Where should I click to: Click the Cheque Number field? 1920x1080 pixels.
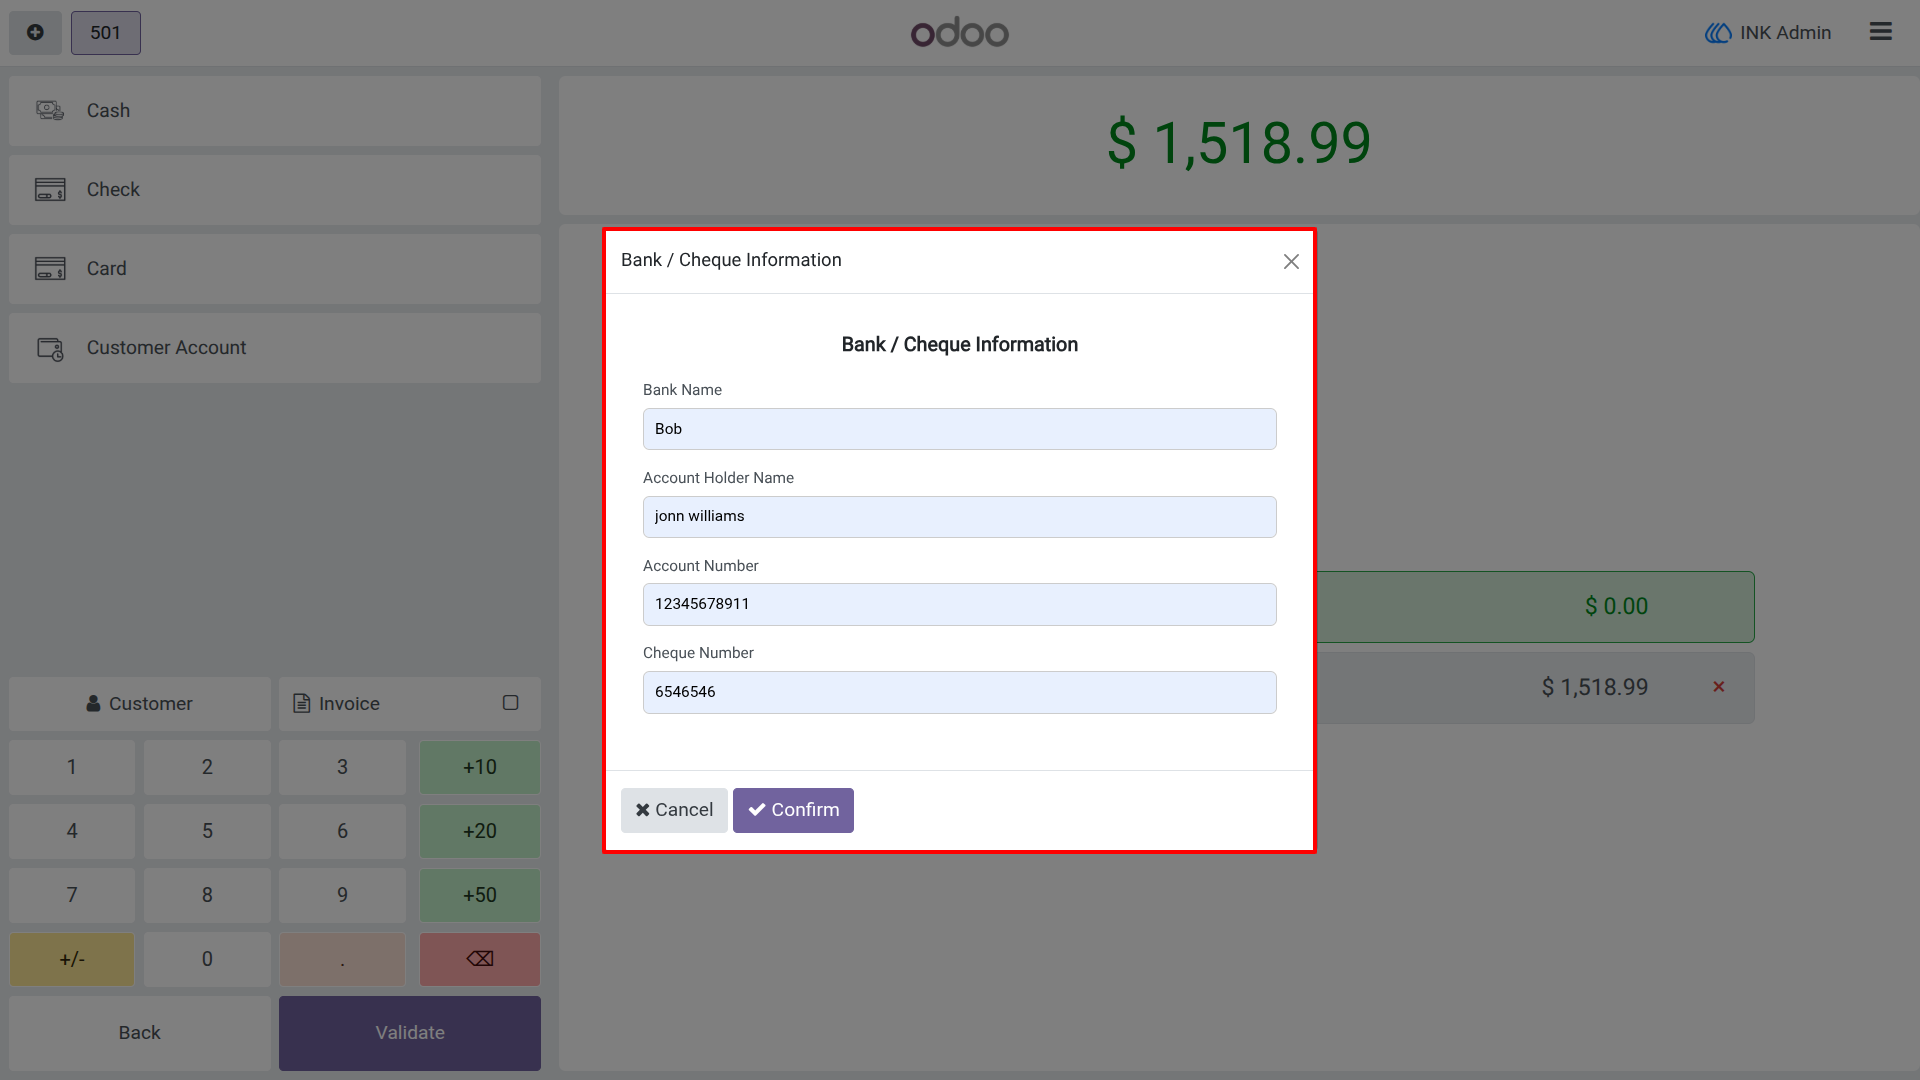tap(959, 692)
